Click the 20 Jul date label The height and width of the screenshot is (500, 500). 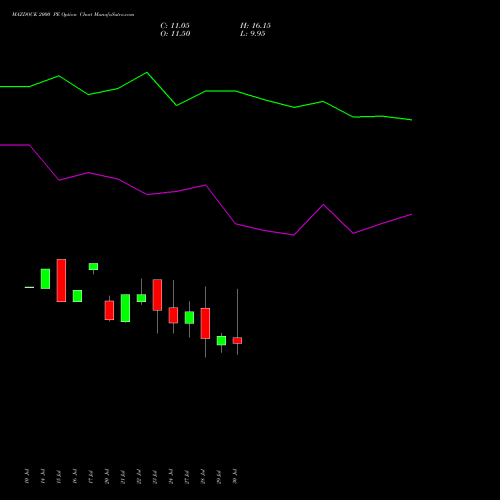(x=107, y=476)
